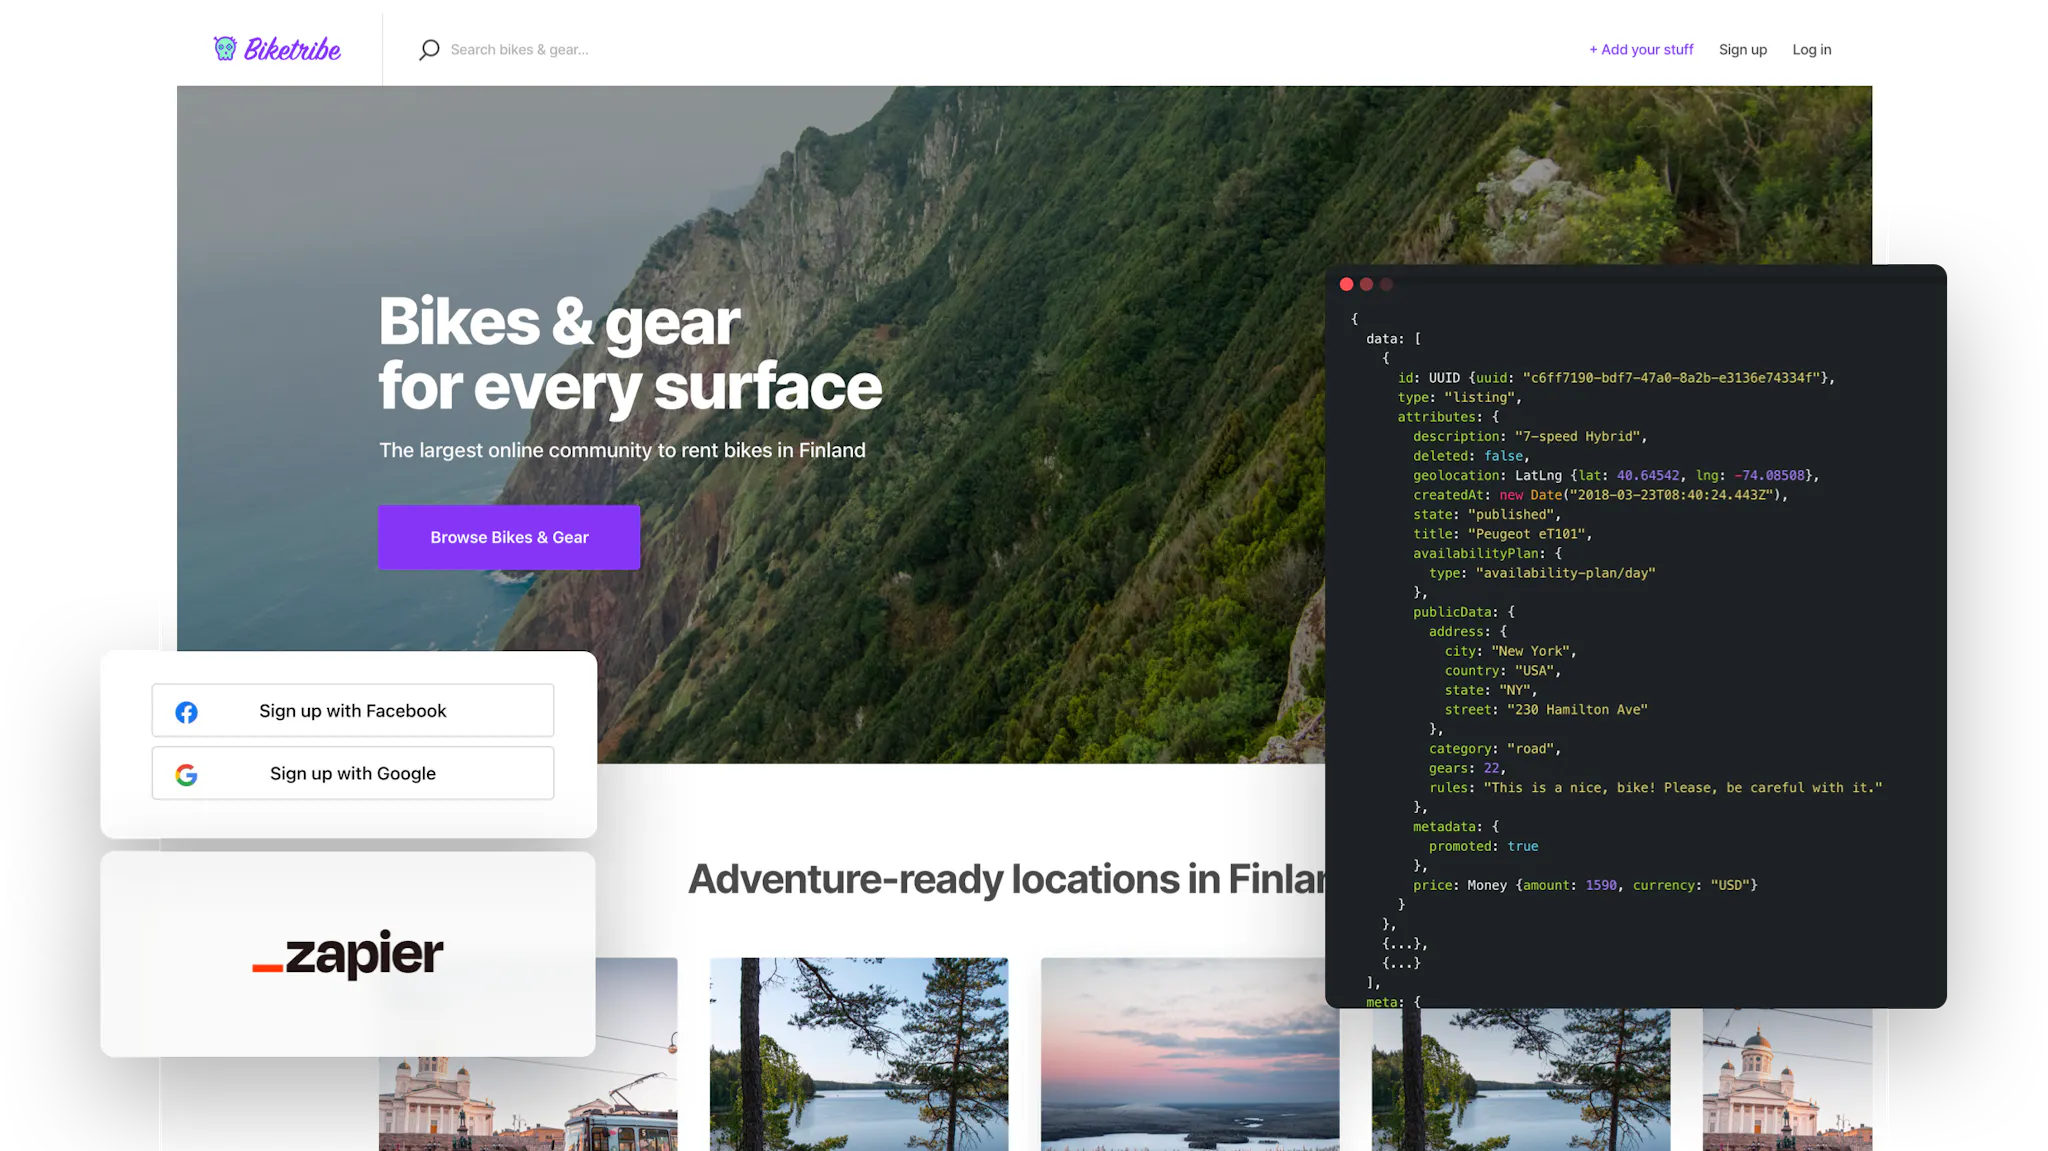Click the red close dot in code window
The width and height of the screenshot is (2048, 1151).
[x=1346, y=284]
